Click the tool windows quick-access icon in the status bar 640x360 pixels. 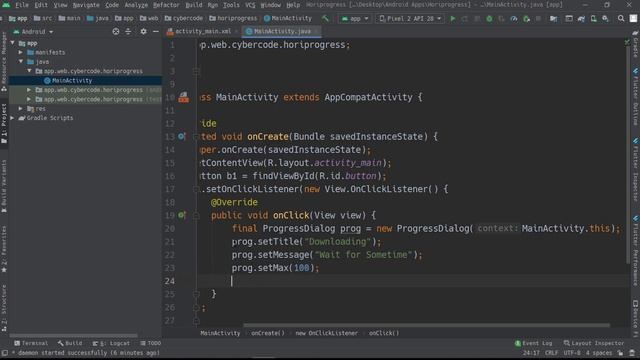[x=4, y=353]
